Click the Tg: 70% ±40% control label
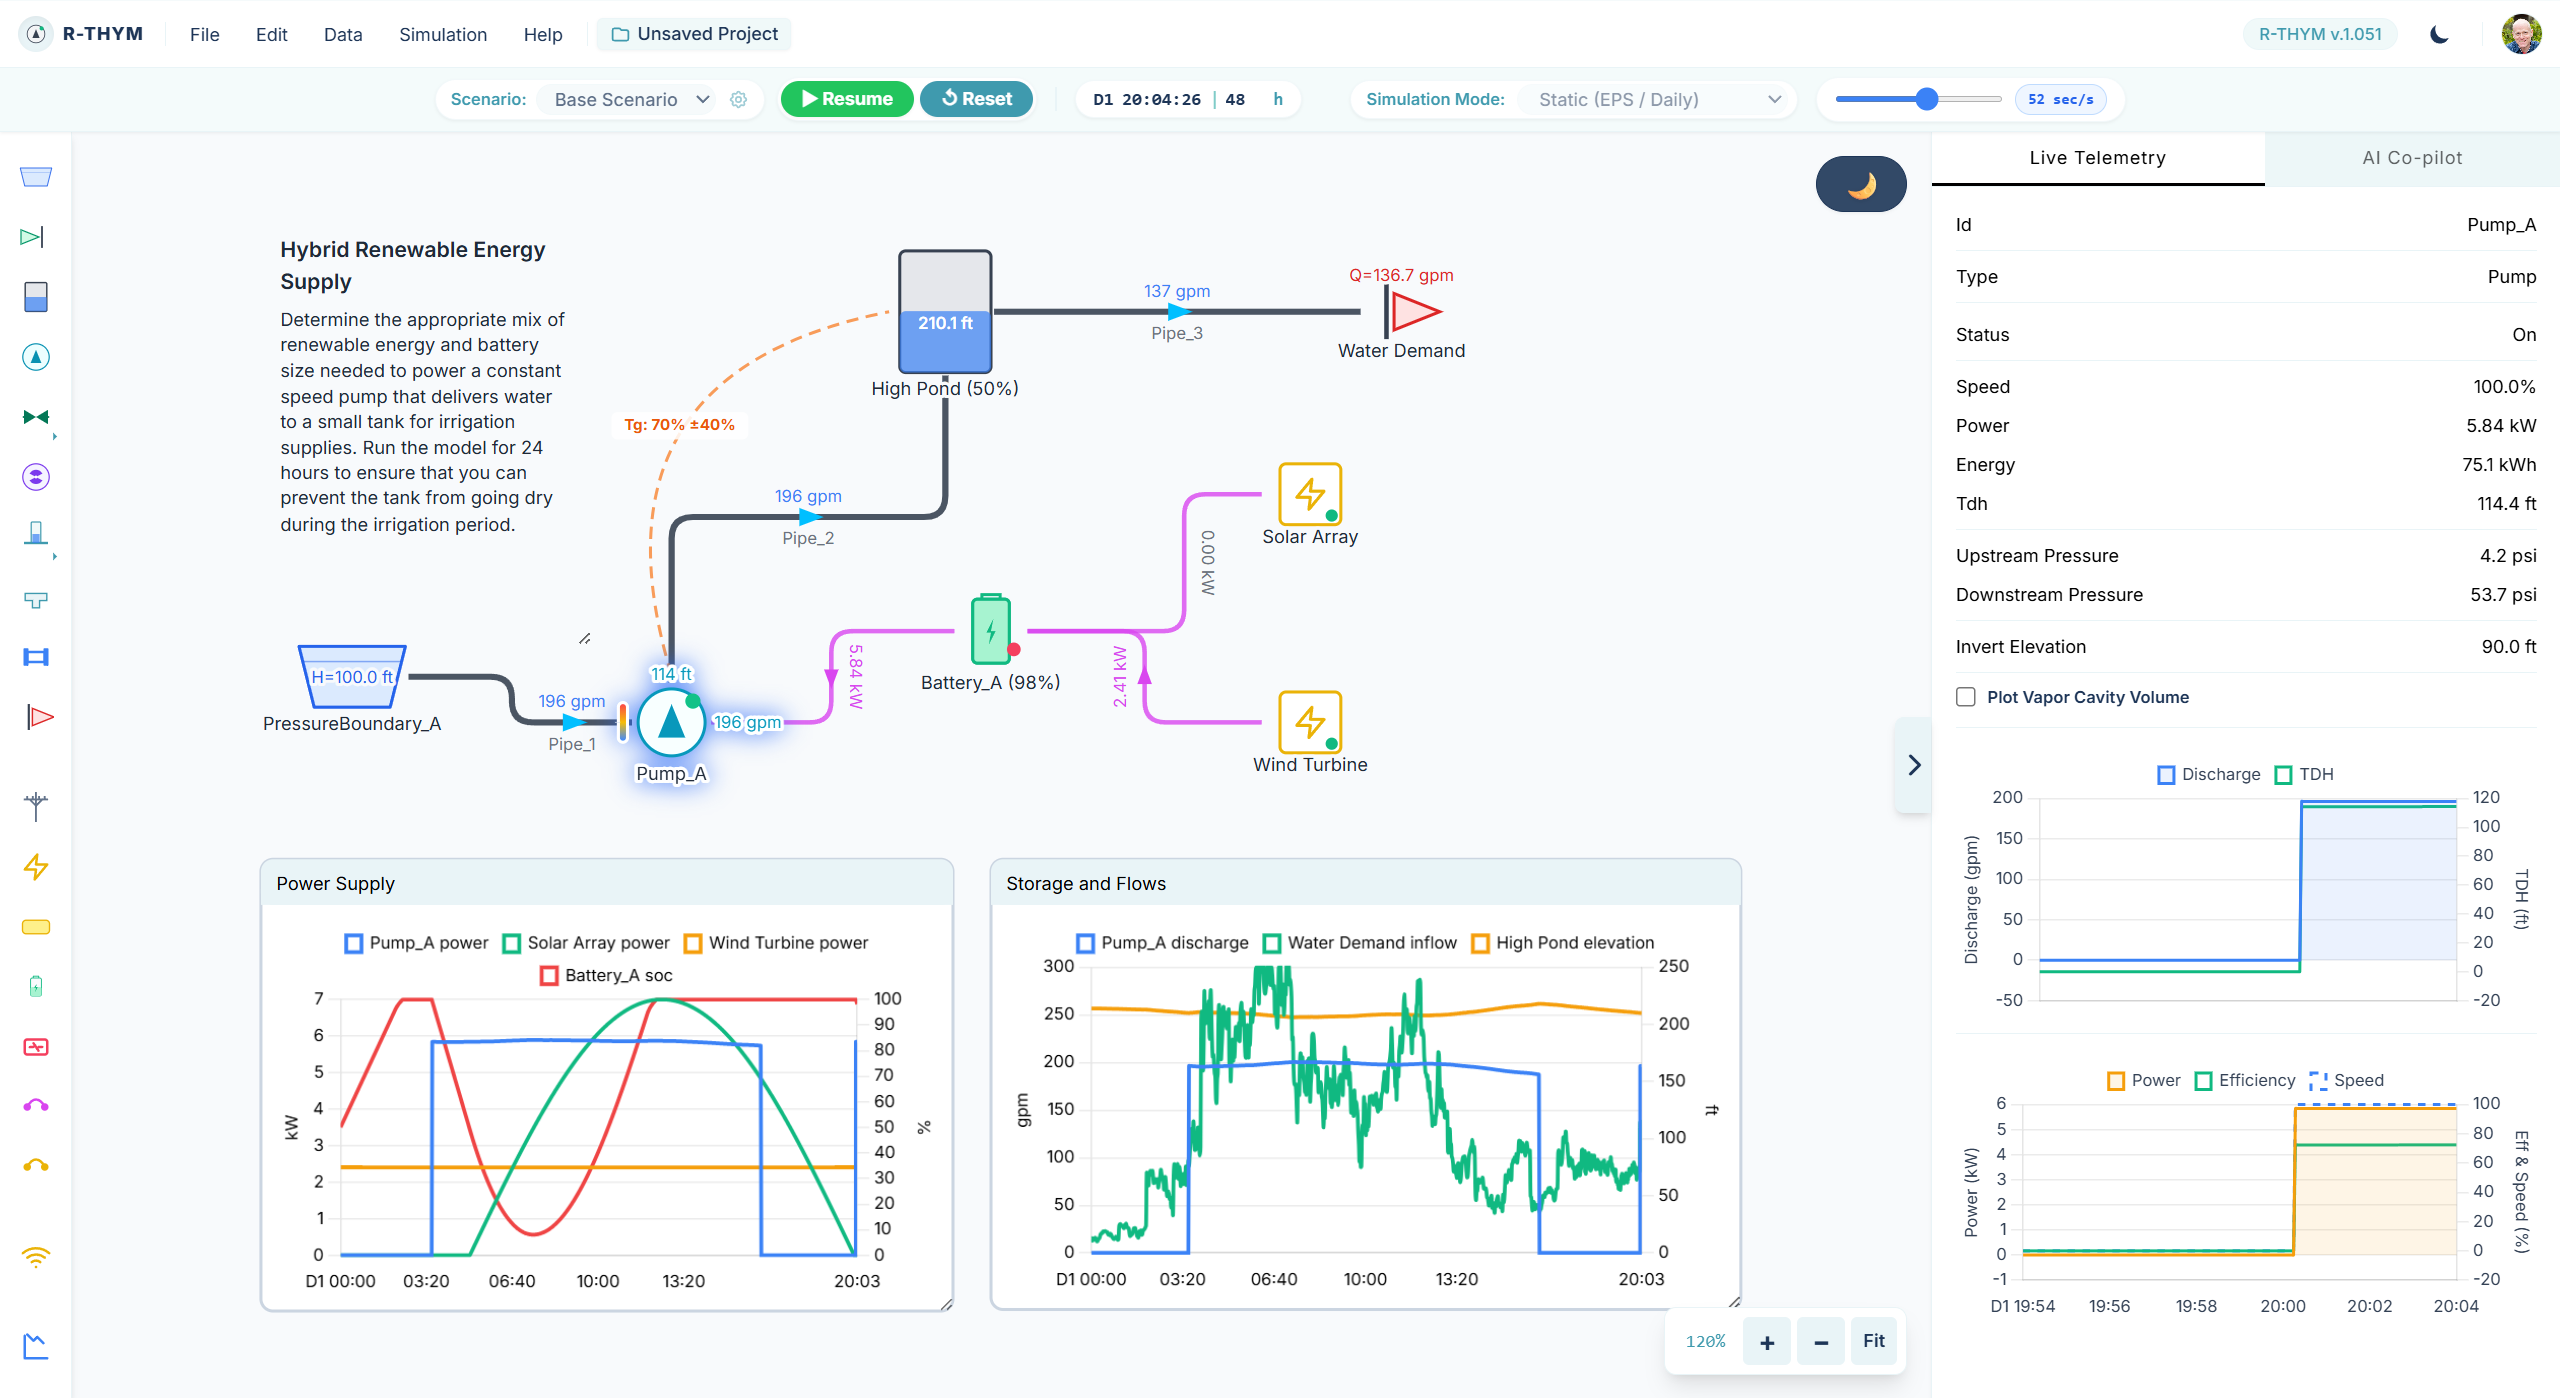 pos(679,424)
